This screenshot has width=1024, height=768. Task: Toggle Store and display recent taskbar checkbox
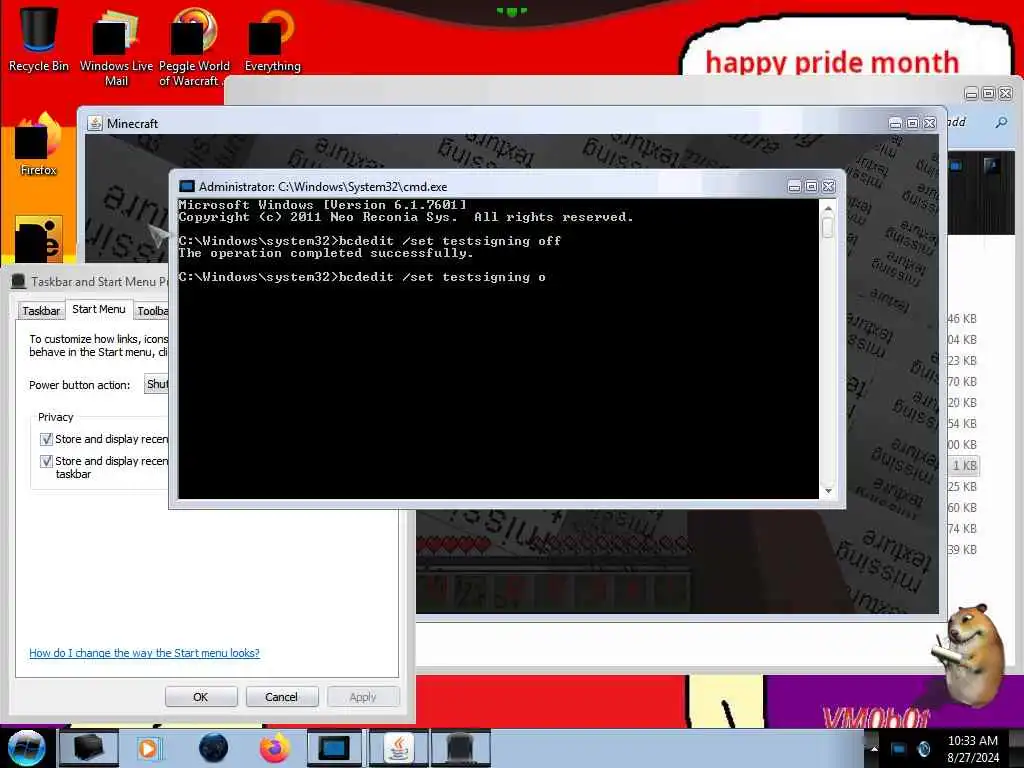click(x=46, y=461)
